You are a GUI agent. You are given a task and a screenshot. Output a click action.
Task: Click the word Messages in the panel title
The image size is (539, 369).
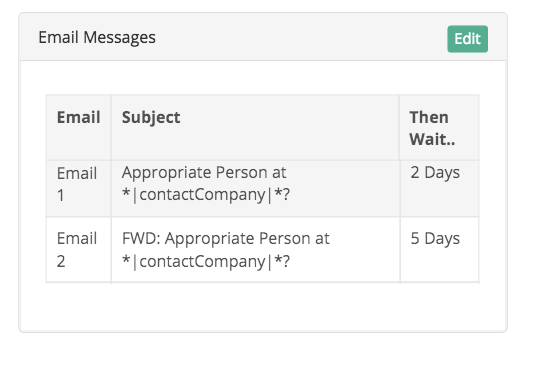(119, 38)
